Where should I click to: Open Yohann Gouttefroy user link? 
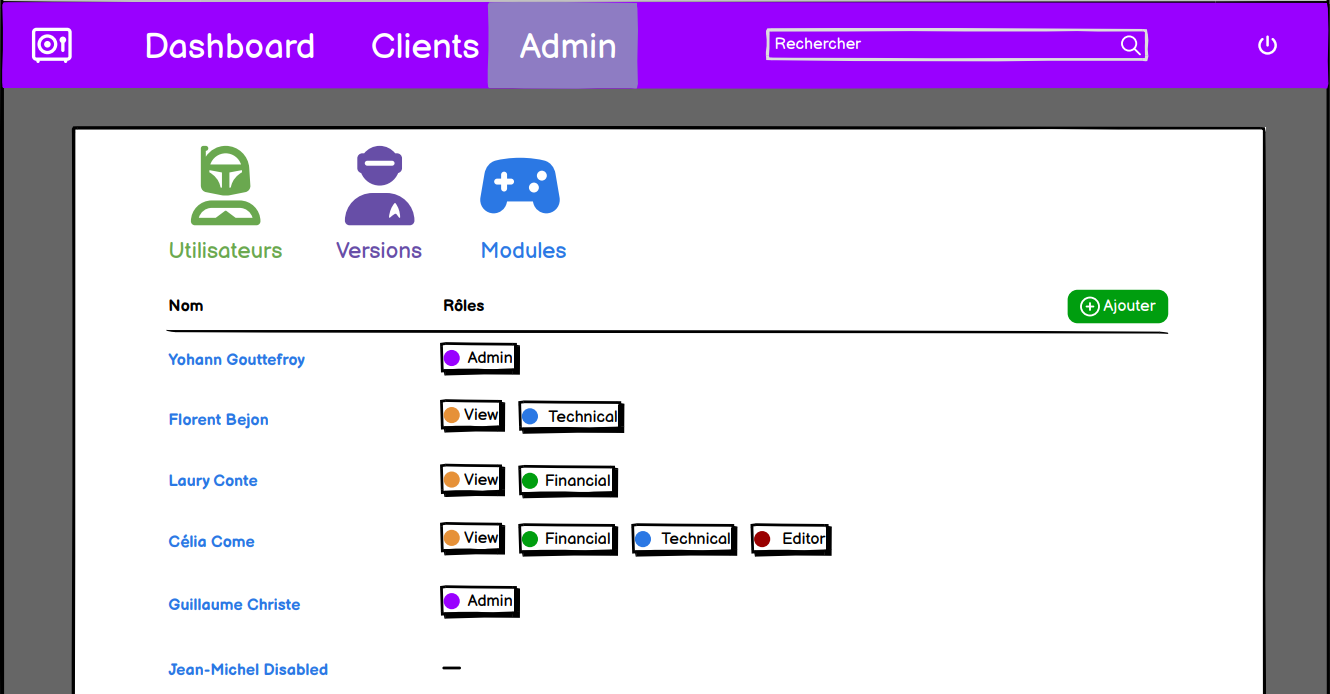click(237, 360)
